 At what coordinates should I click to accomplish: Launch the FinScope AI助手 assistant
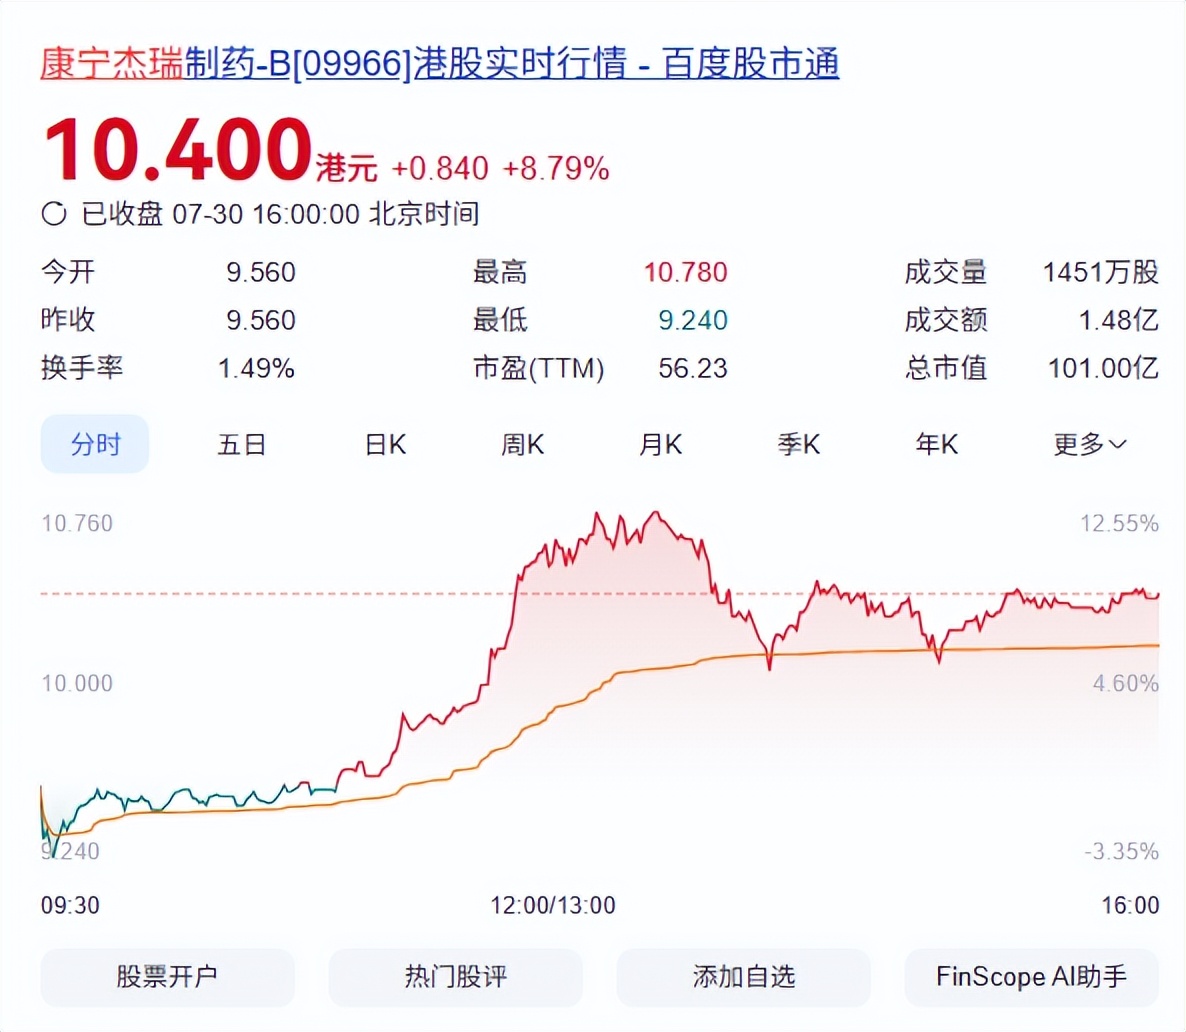point(1031,977)
